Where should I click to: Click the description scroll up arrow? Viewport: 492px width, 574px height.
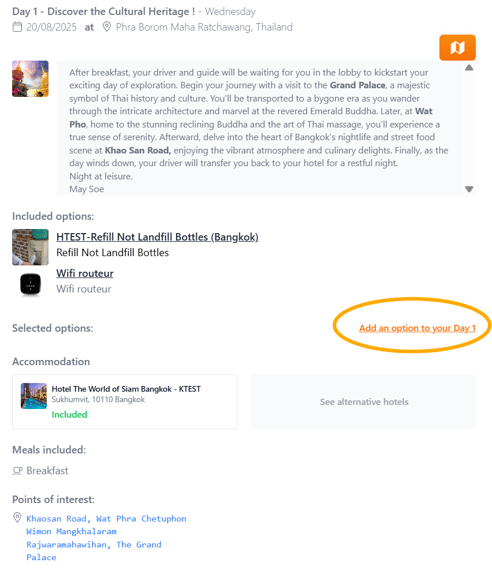(x=469, y=68)
